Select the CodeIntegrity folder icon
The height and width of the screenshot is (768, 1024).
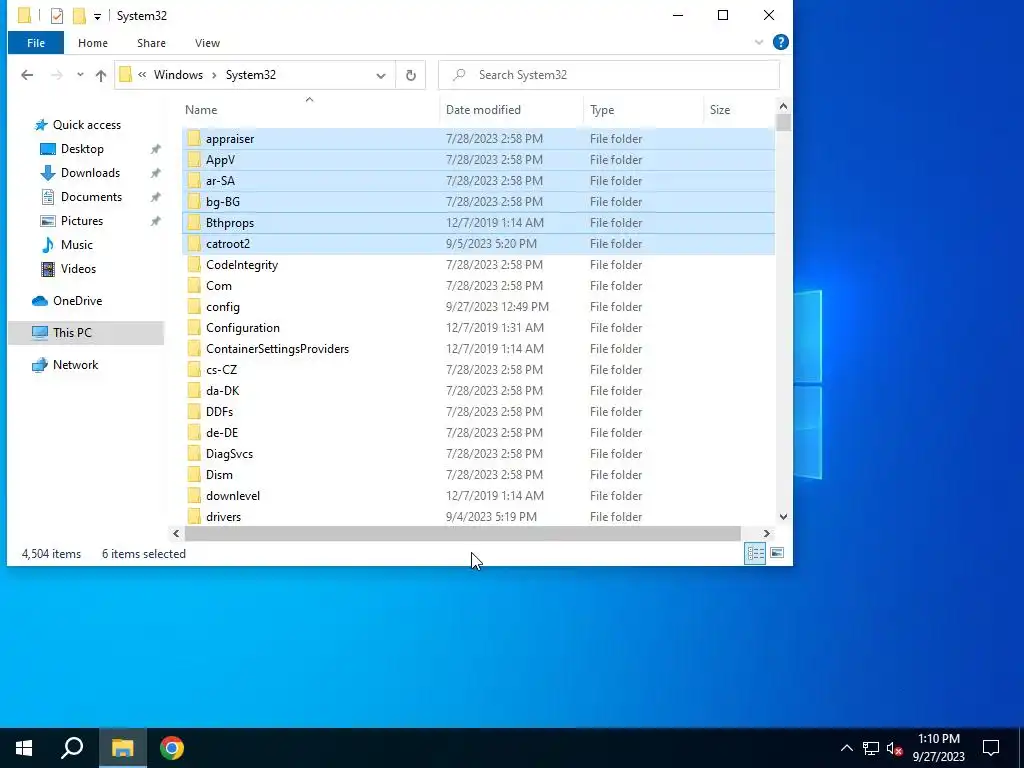[x=194, y=264]
